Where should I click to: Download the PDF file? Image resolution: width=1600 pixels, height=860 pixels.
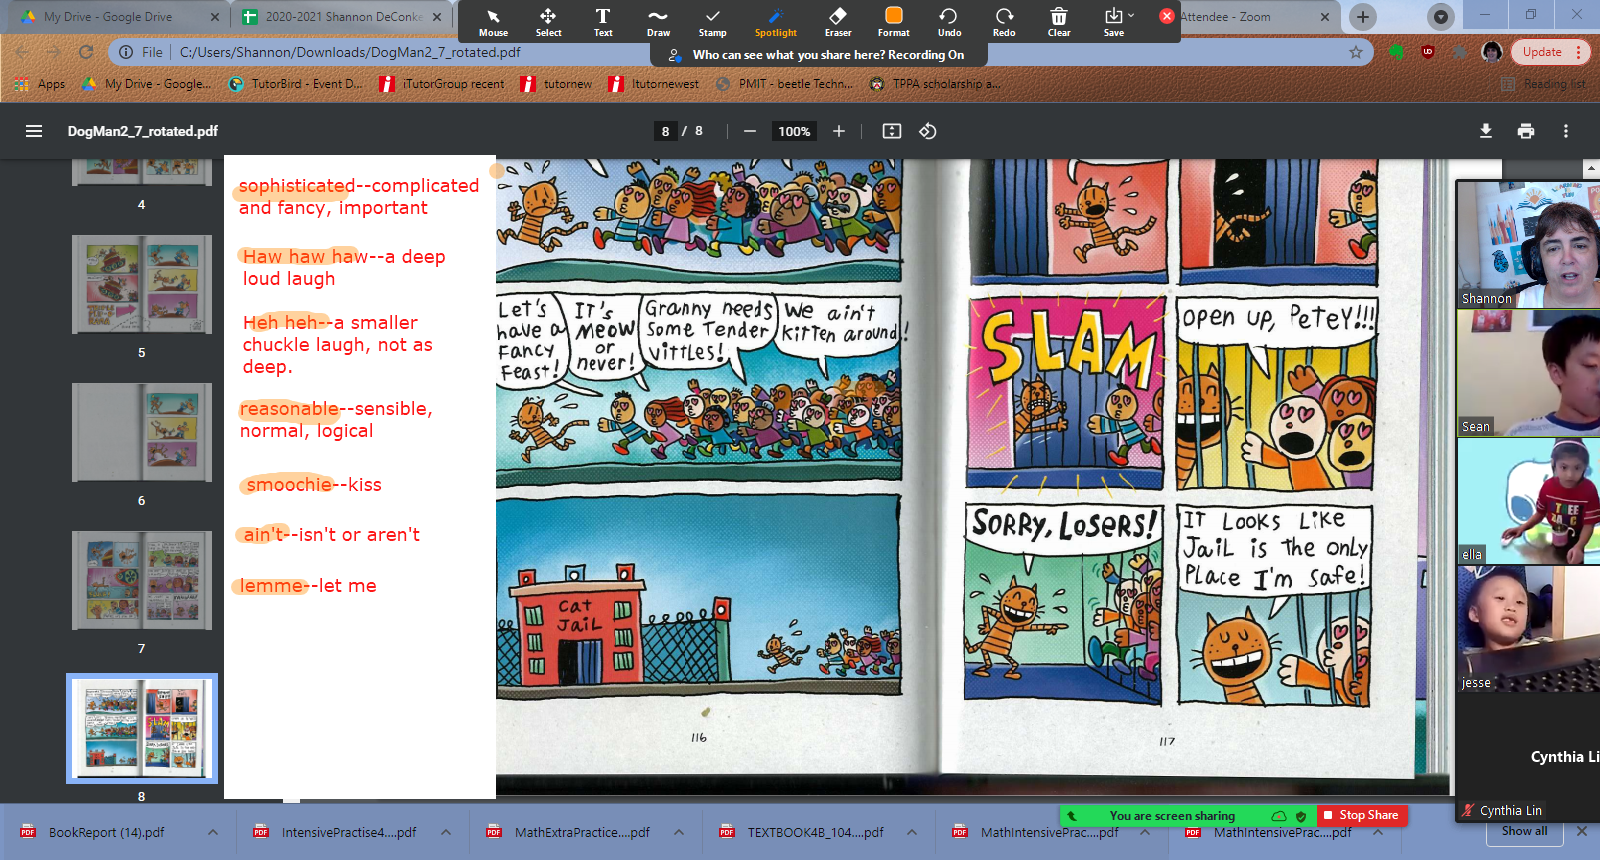[1486, 131]
